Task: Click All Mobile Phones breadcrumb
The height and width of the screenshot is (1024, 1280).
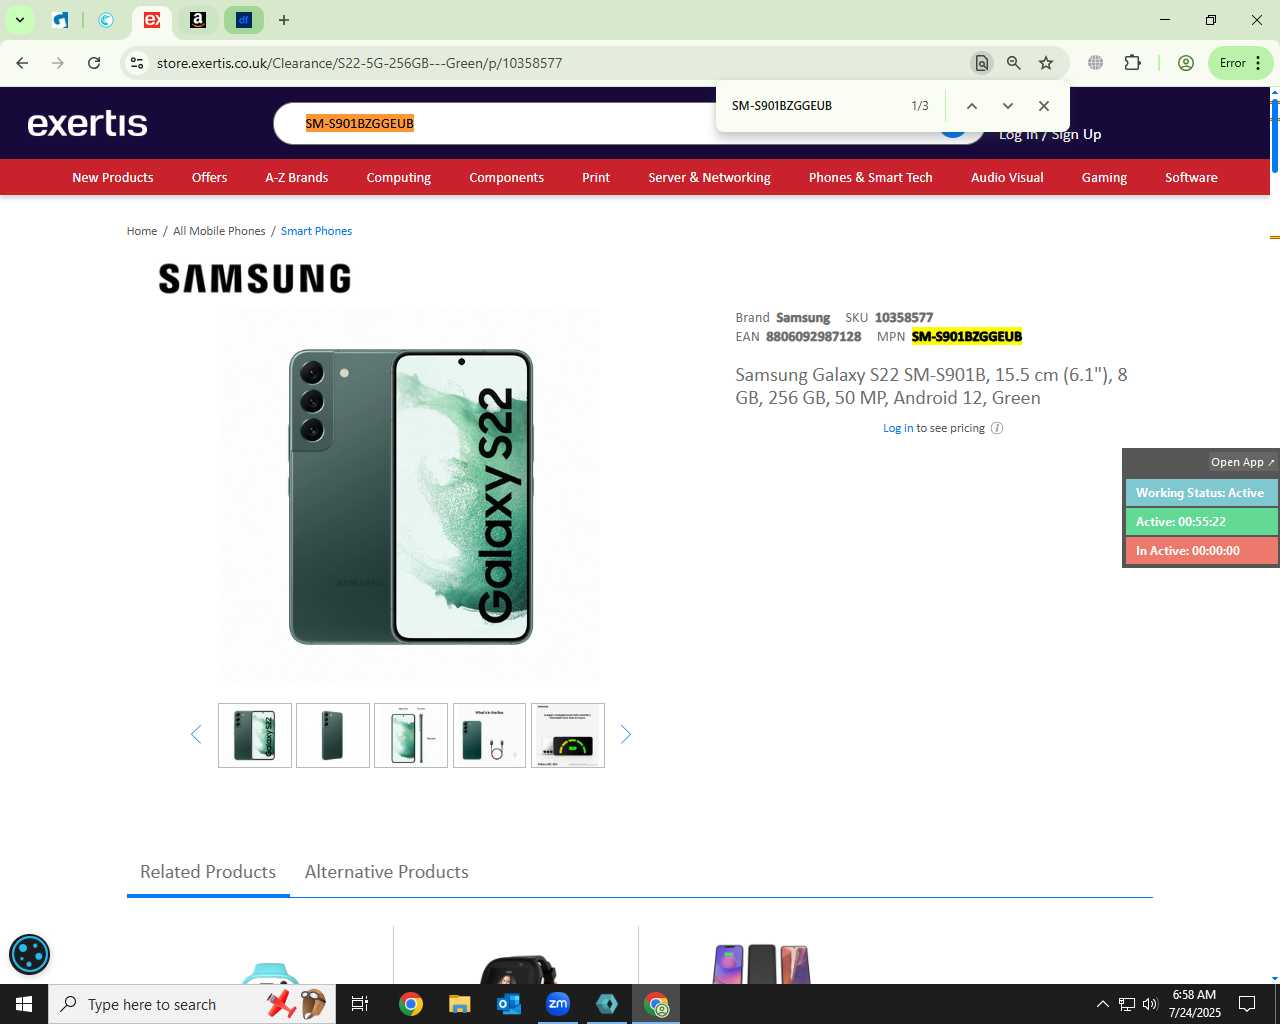Action: coord(219,231)
